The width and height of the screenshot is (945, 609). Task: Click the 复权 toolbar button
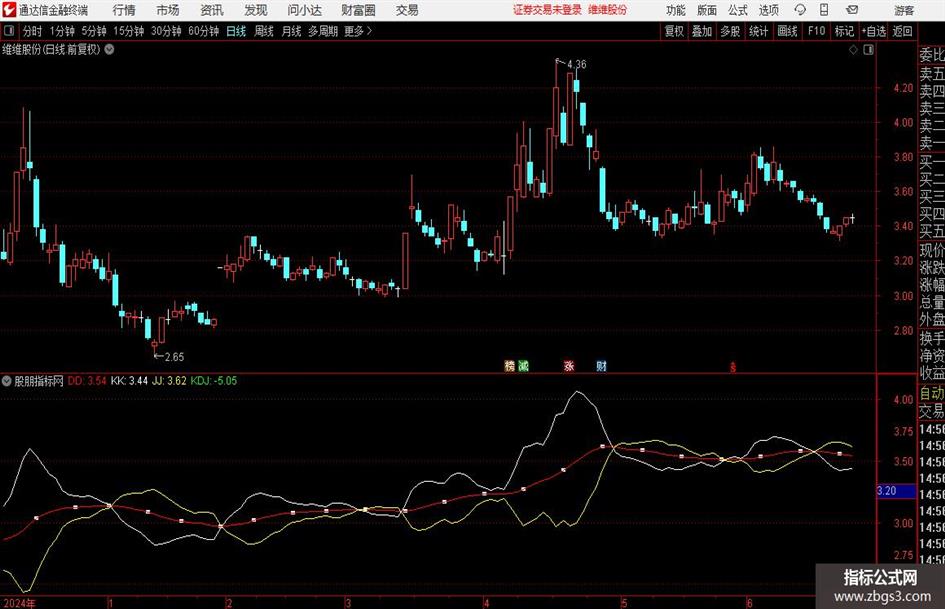(674, 31)
